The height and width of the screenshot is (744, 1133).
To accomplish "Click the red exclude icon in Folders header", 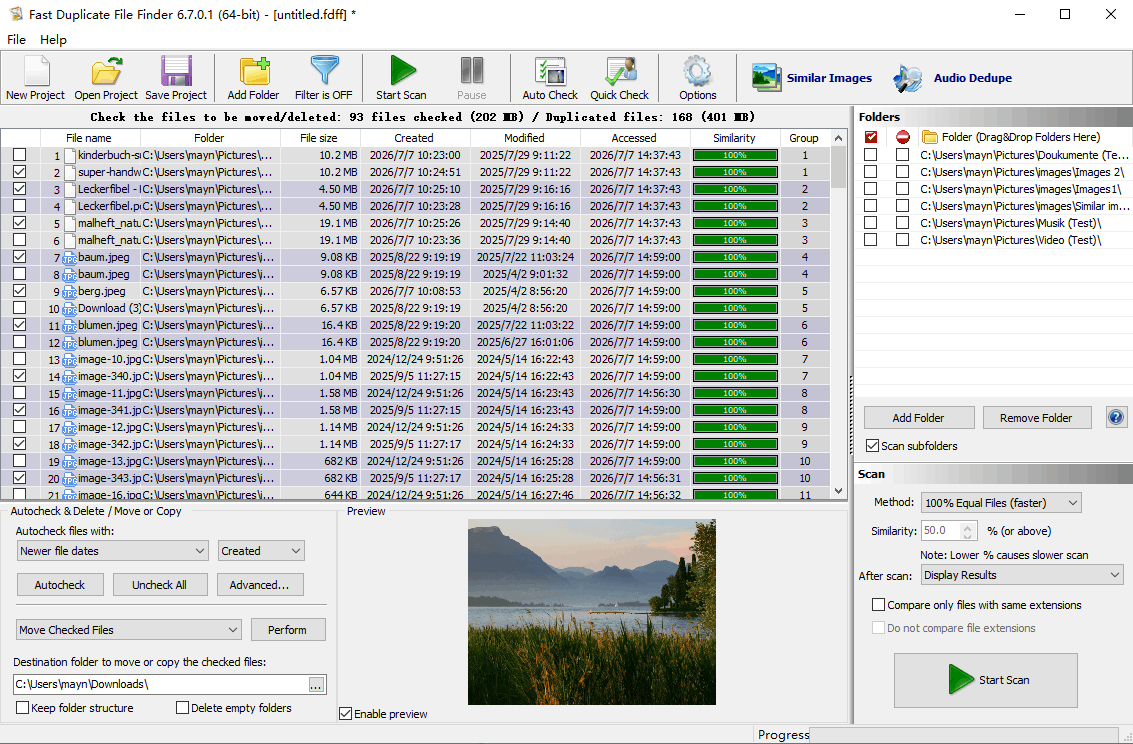I will pyautogui.click(x=902, y=137).
